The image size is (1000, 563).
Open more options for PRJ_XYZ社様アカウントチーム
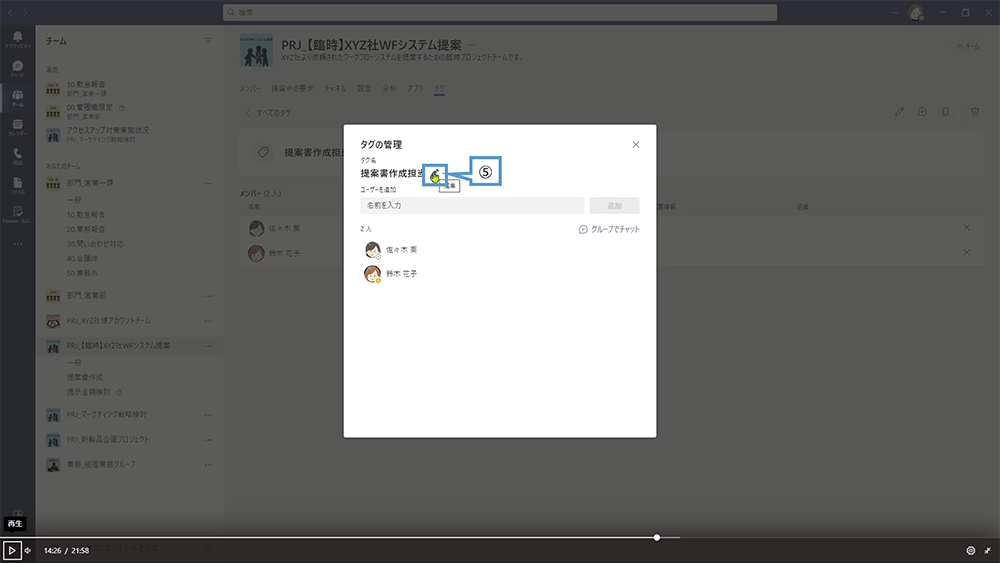[208, 321]
